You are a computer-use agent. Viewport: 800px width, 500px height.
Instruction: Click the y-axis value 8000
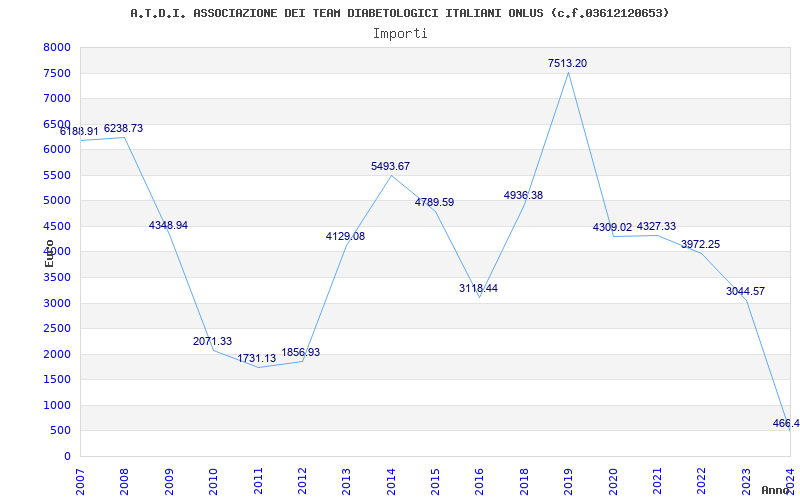(57, 47)
